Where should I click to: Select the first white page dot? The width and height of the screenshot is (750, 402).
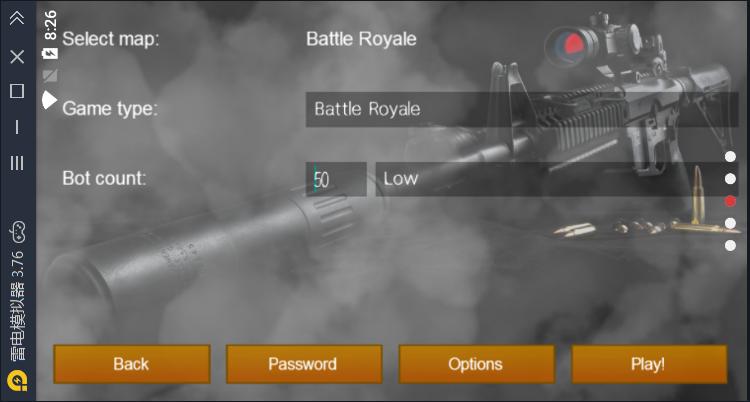click(730, 156)
